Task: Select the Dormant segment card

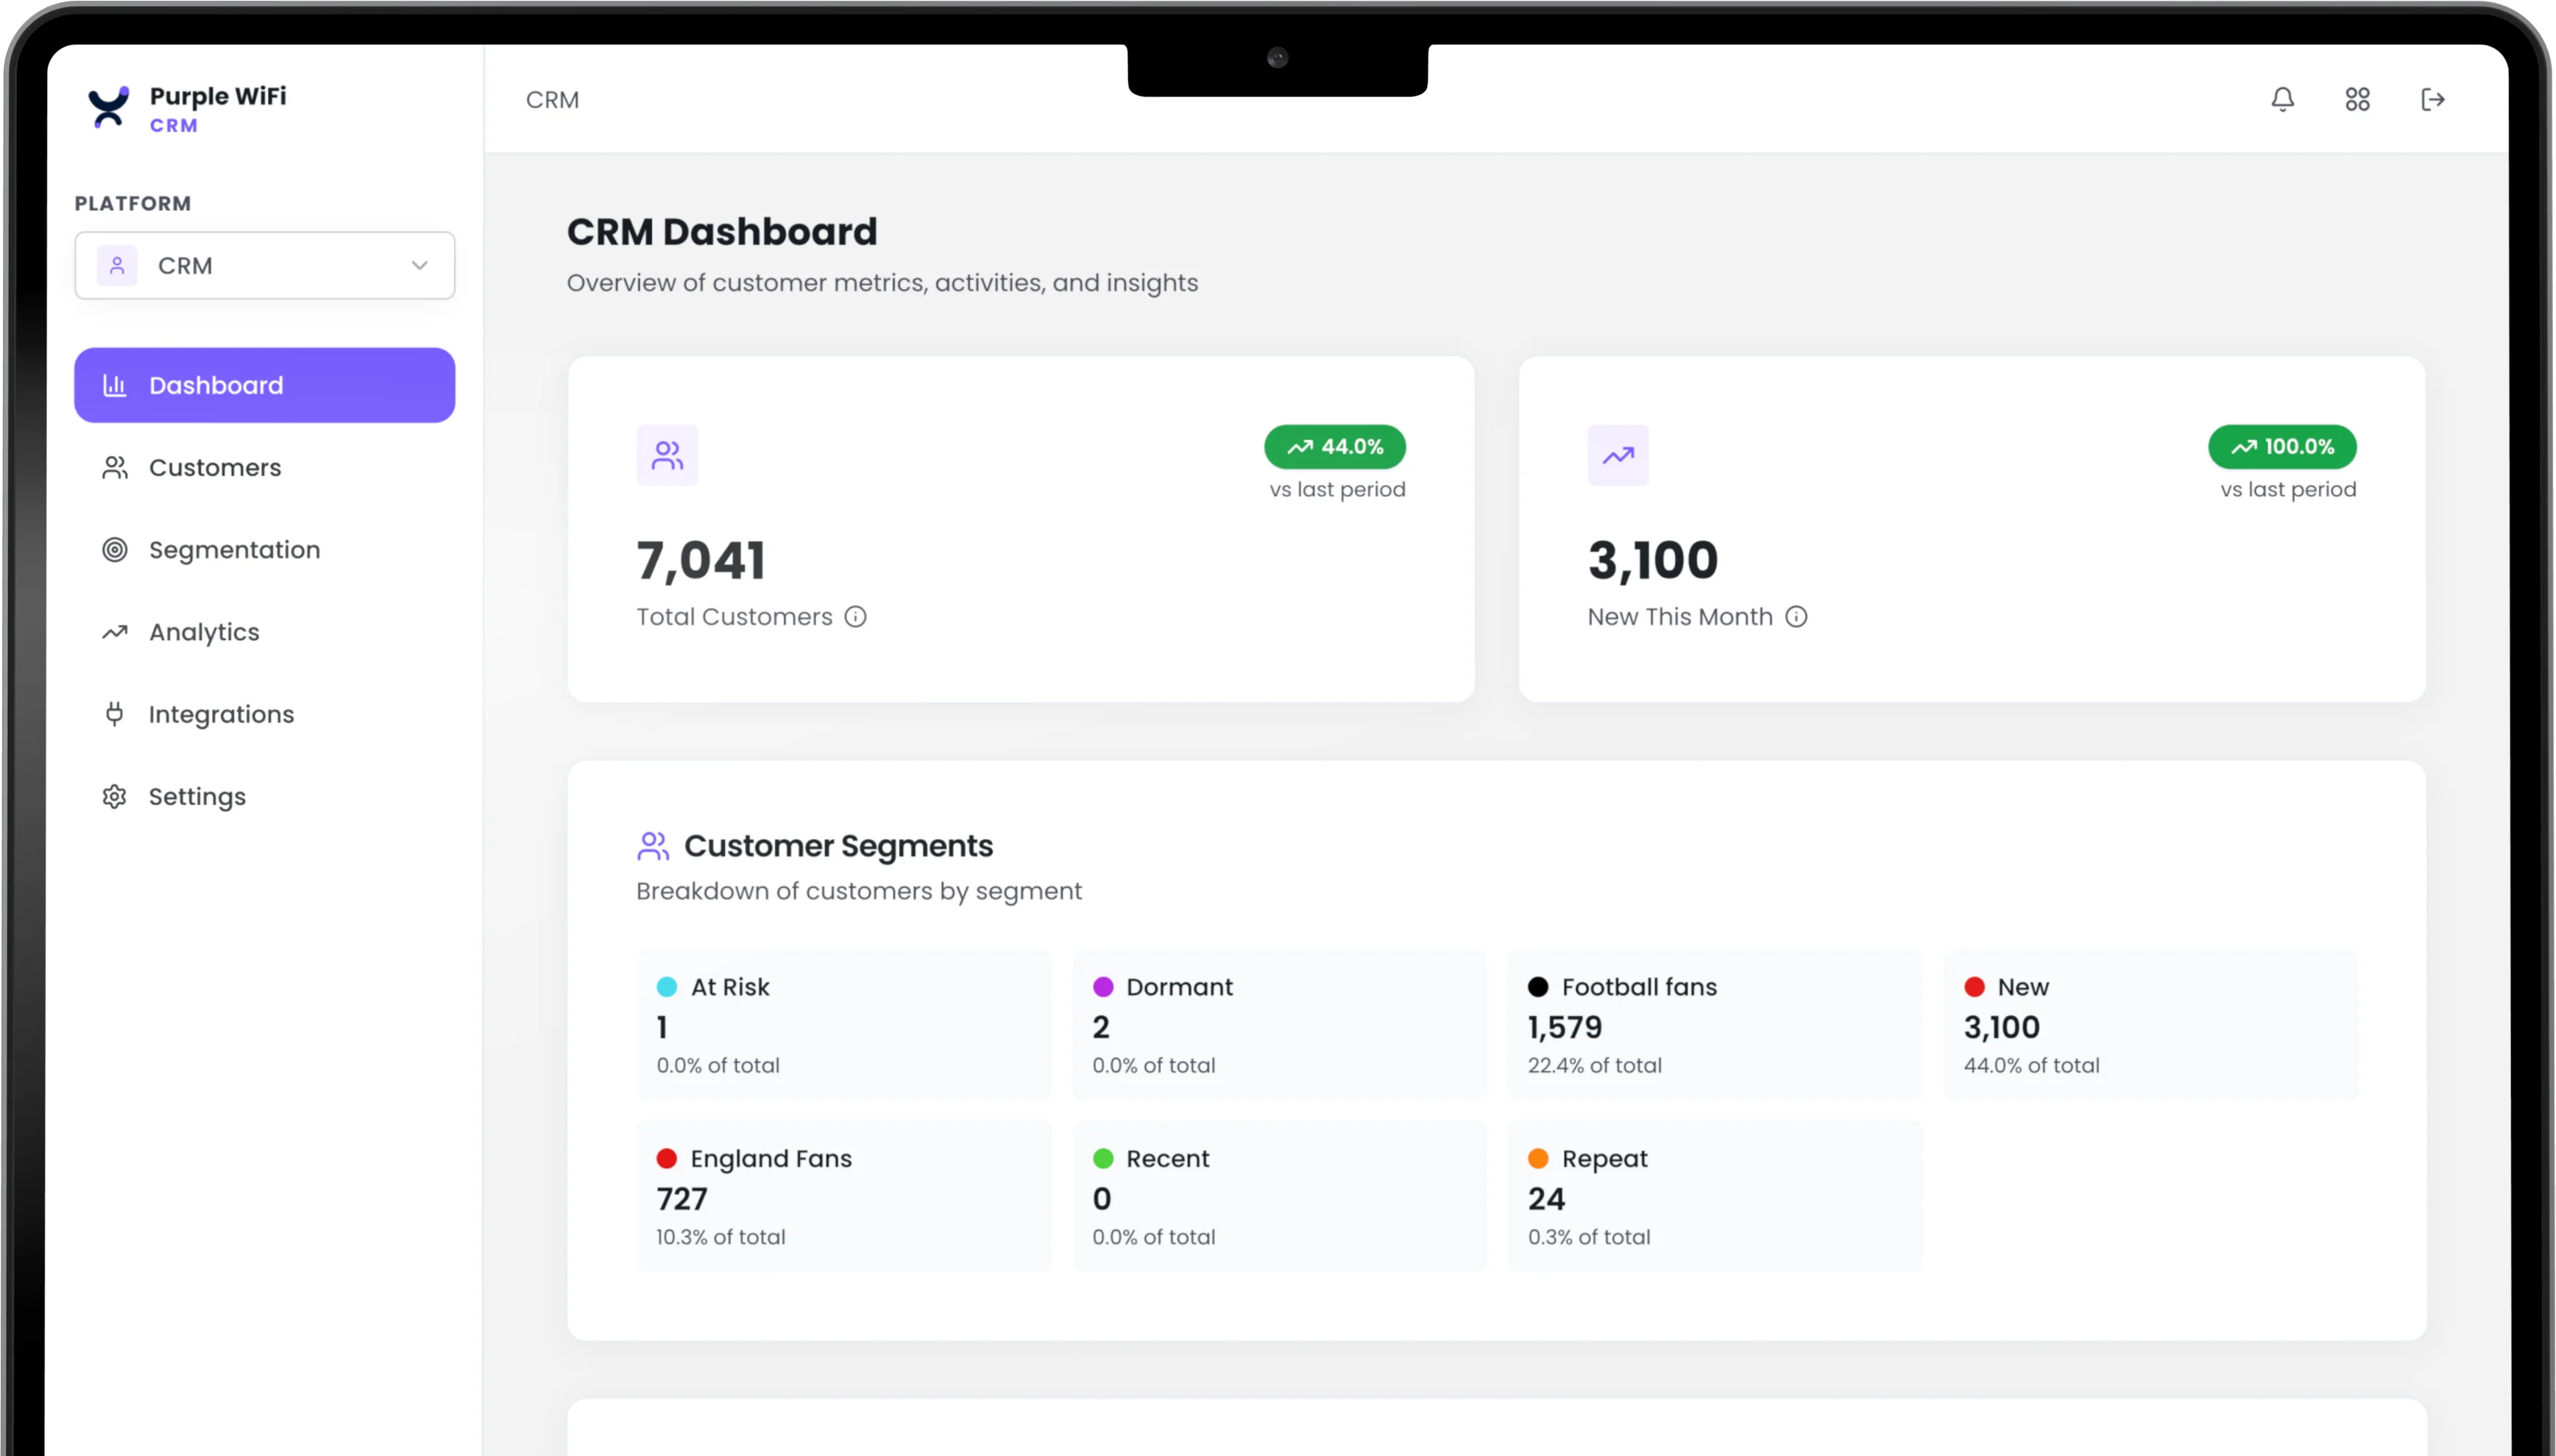Action: click(1279, 1024)
